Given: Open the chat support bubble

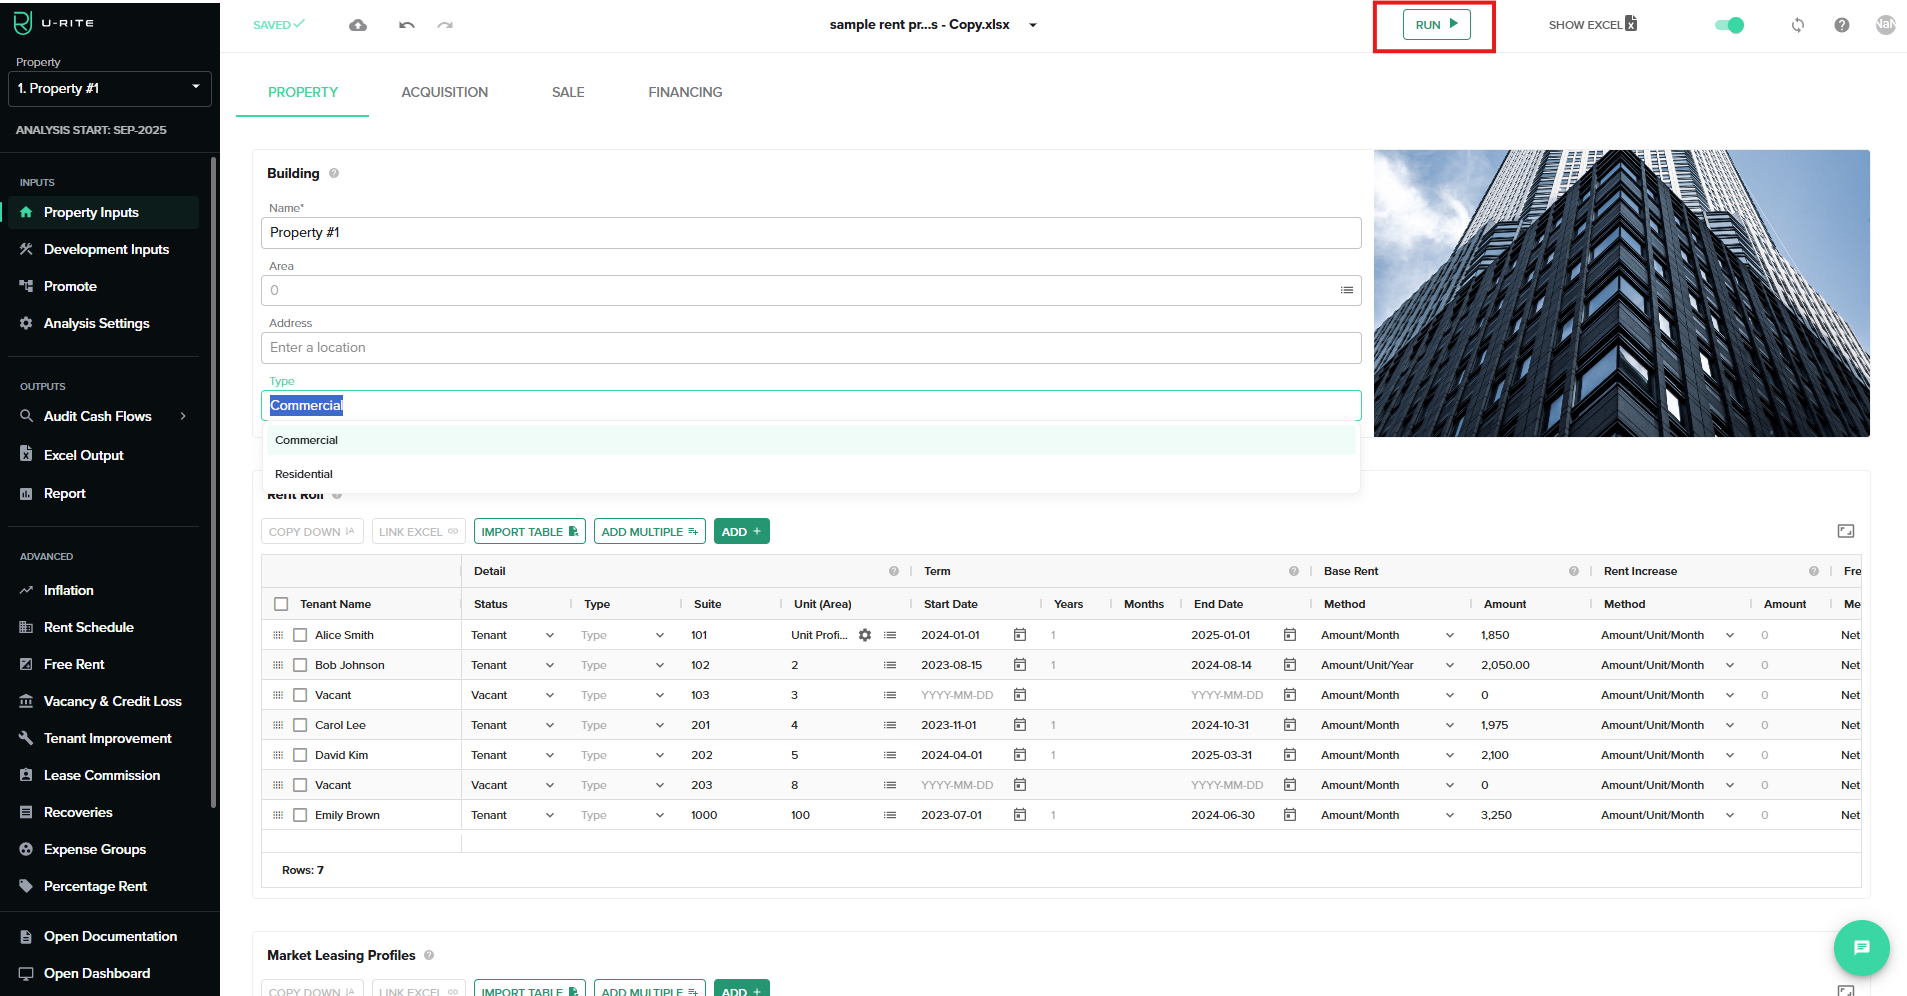Looking at the screenshot, I should pos(1861,947).
